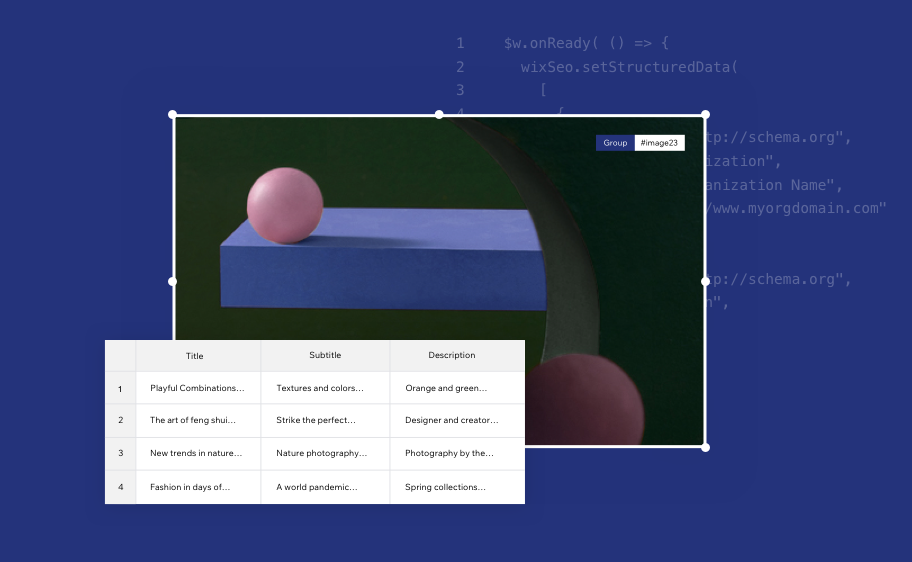Click code line 'wixSeo.setStructuredData('

629,67
